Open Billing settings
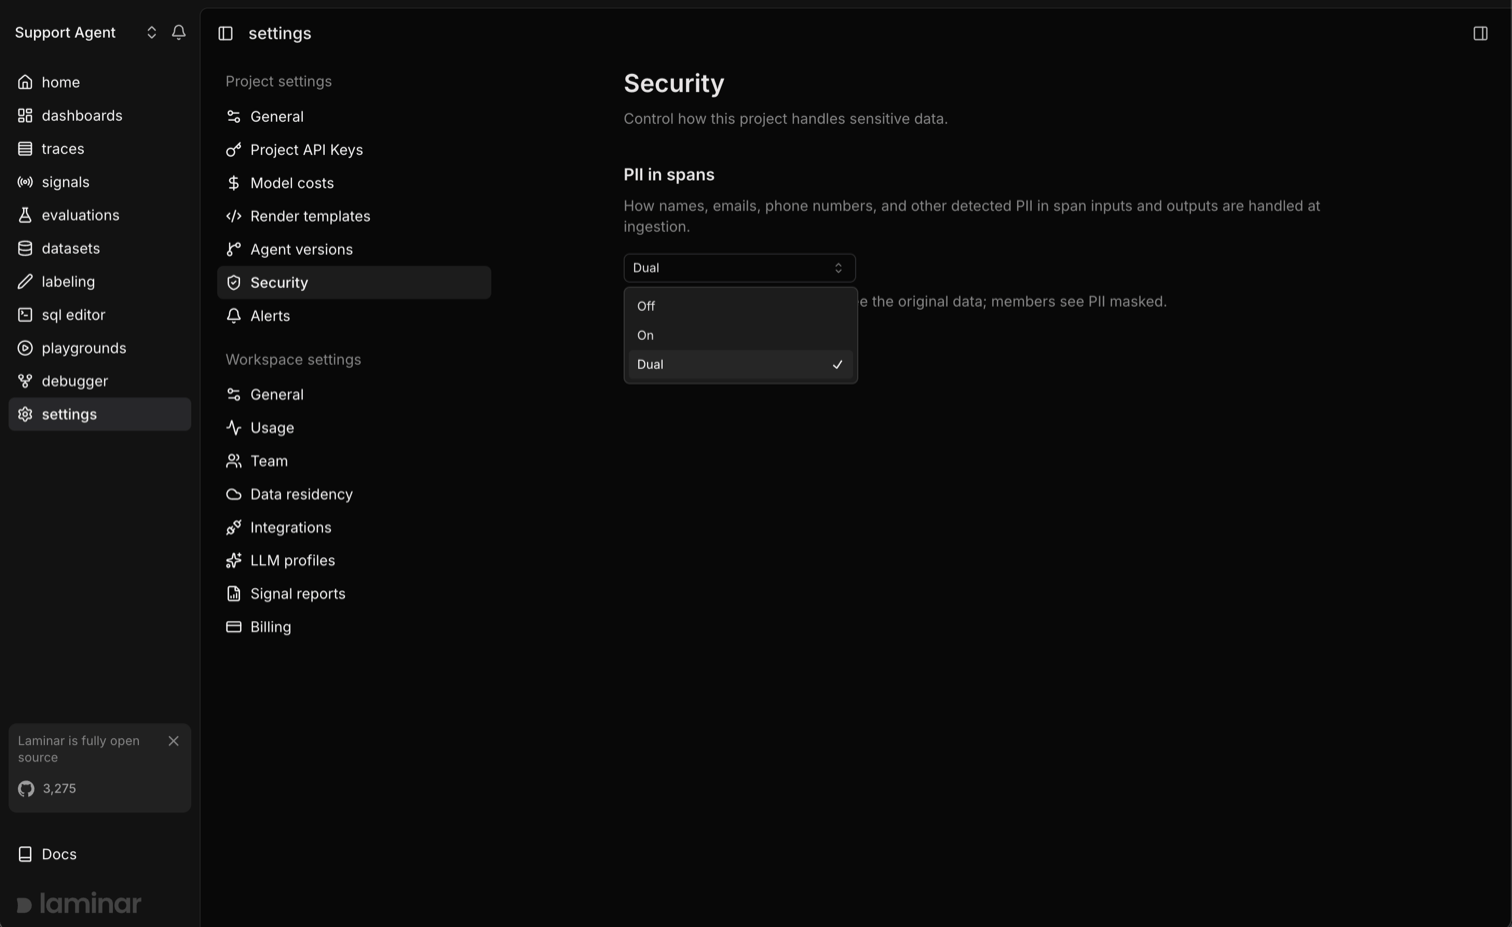1512x927 pixels. (354, 627)
